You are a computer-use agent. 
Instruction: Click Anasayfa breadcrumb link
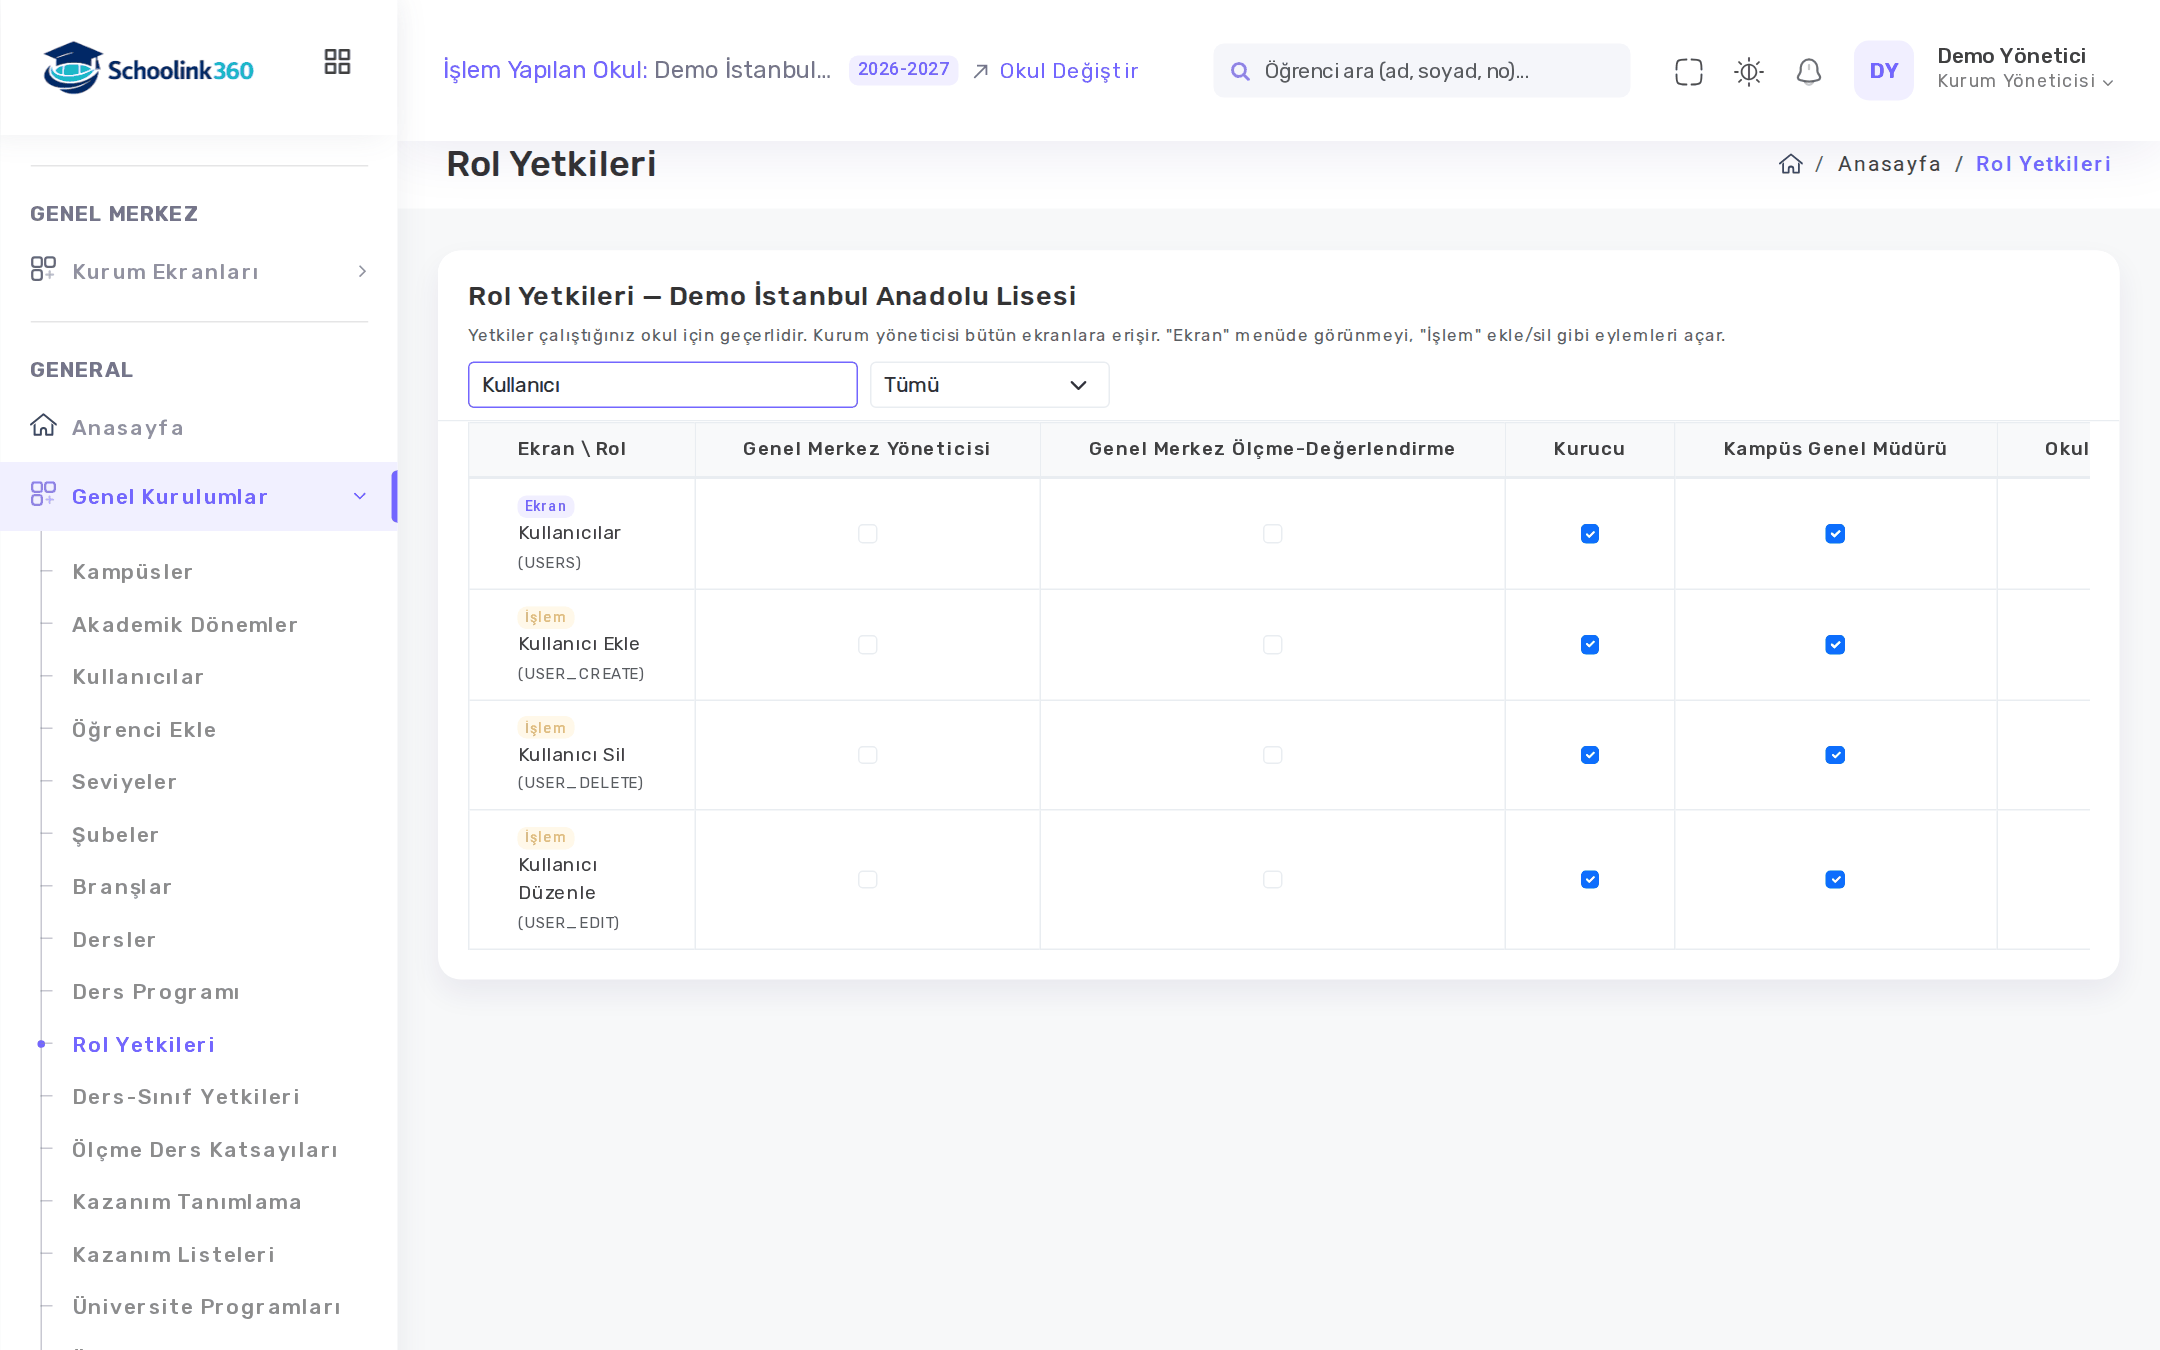point(1888,164)
